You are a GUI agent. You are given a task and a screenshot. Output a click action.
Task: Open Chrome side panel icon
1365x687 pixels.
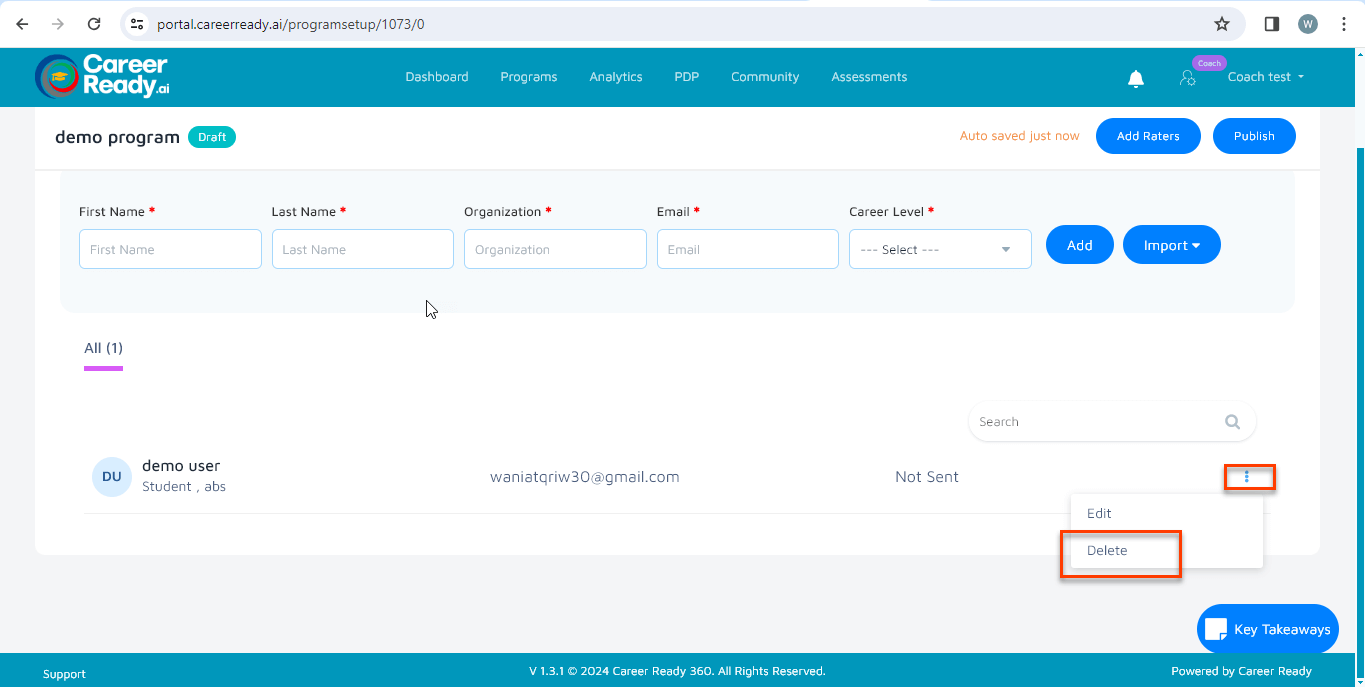tap(1271, 24)
